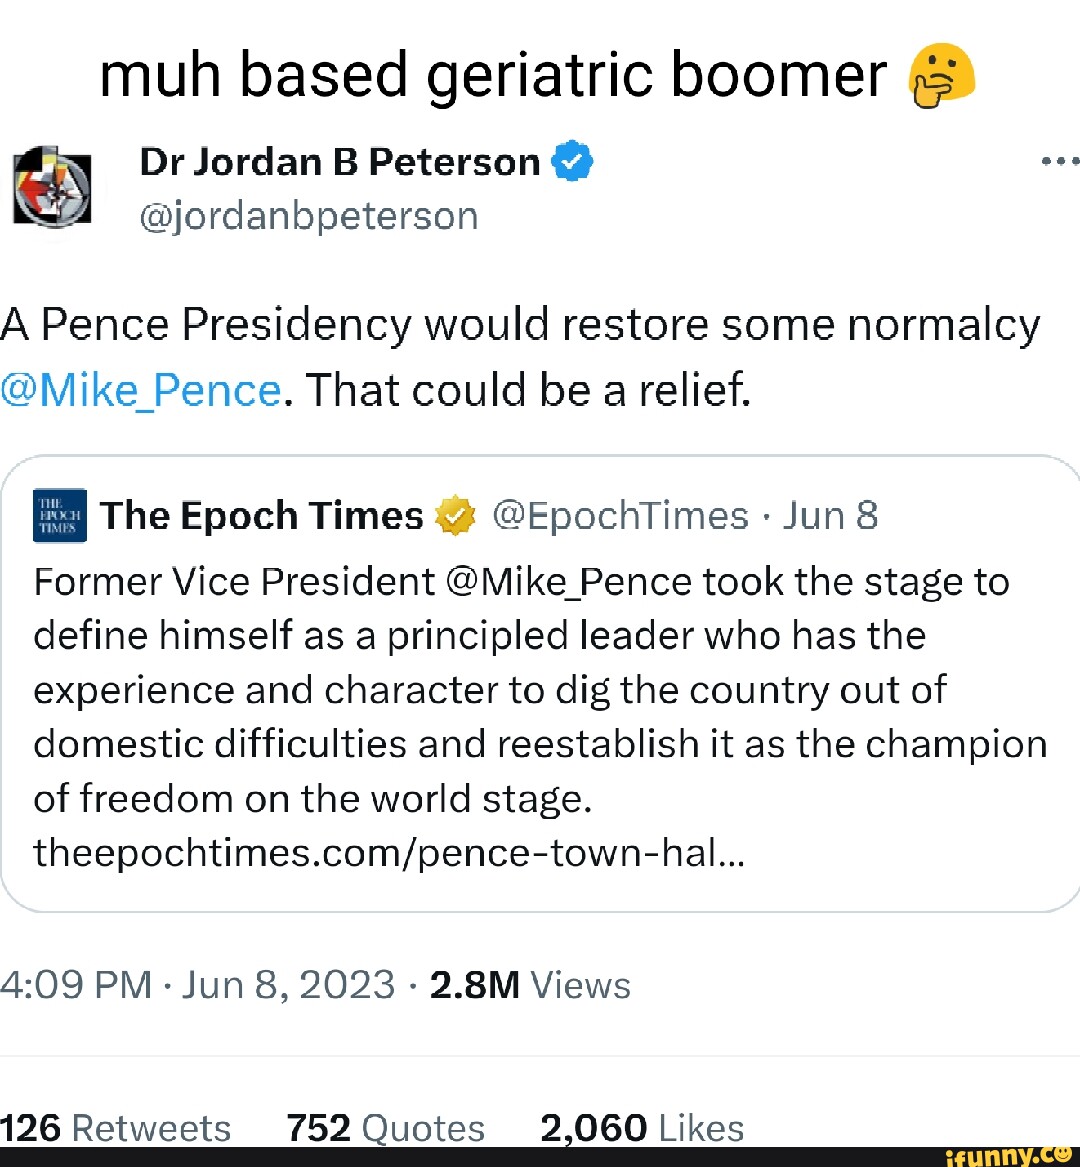This screenshot has width=1080, height=1167.
Task: Open the @Mike_Pence mention link
Action: pyautogui.click(x=140, y=390)
